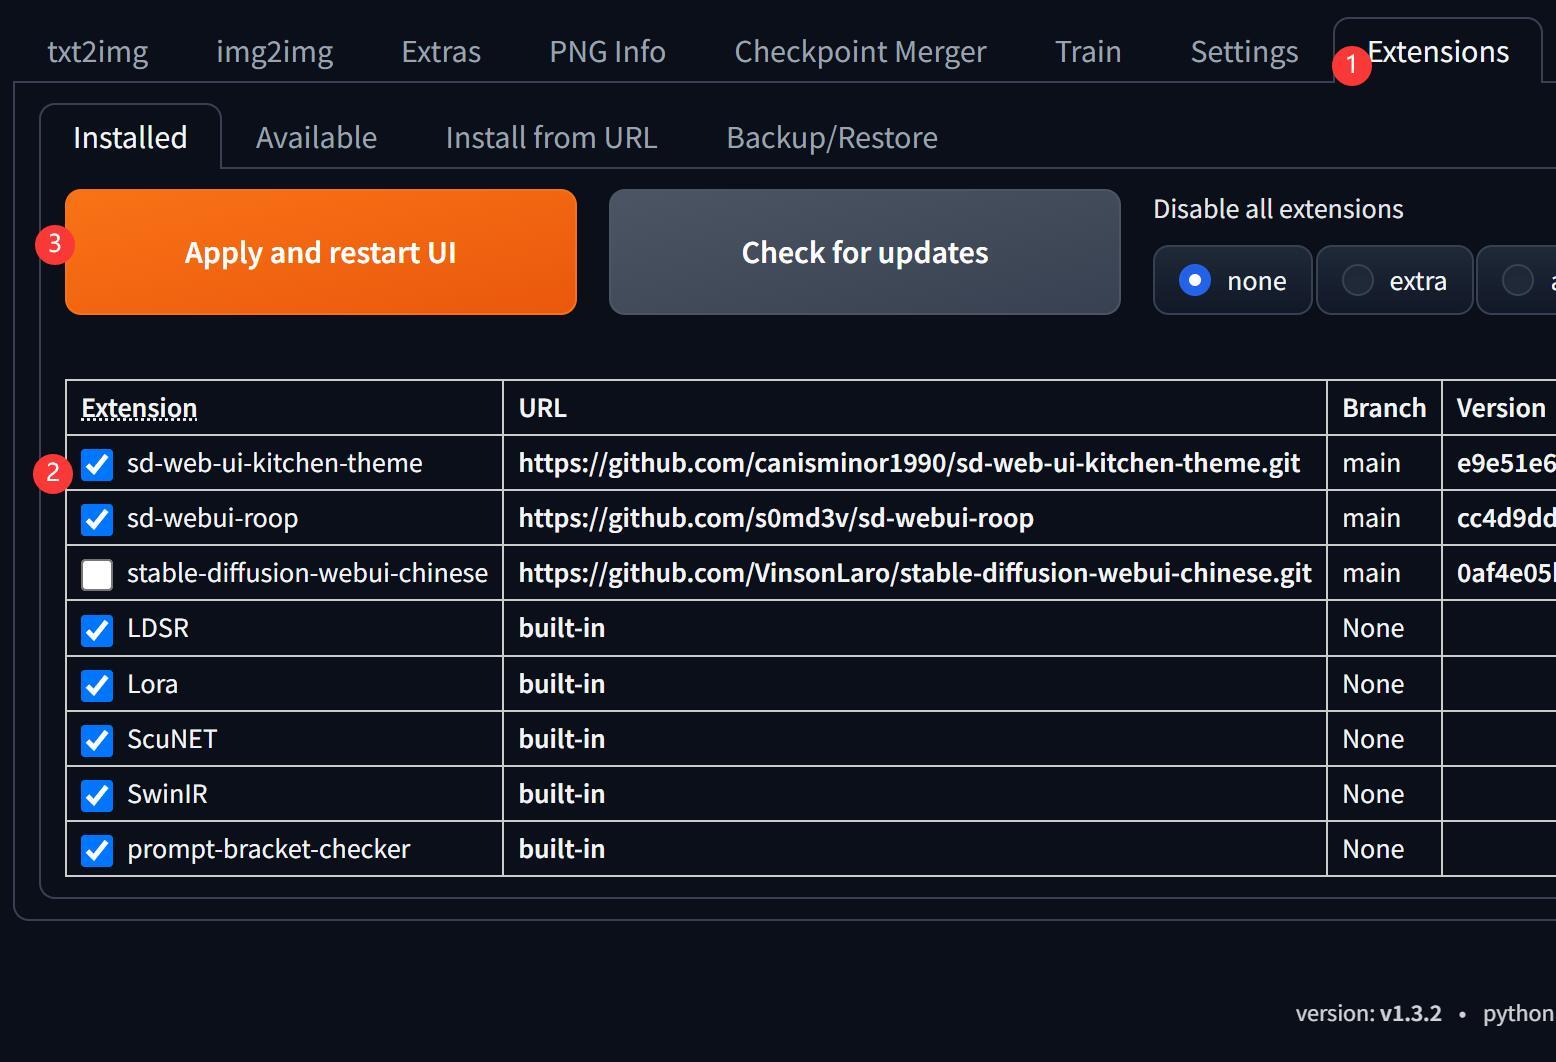
Task: Click the Version column header
Action: pyautogui.click(x=1501, y=408)
